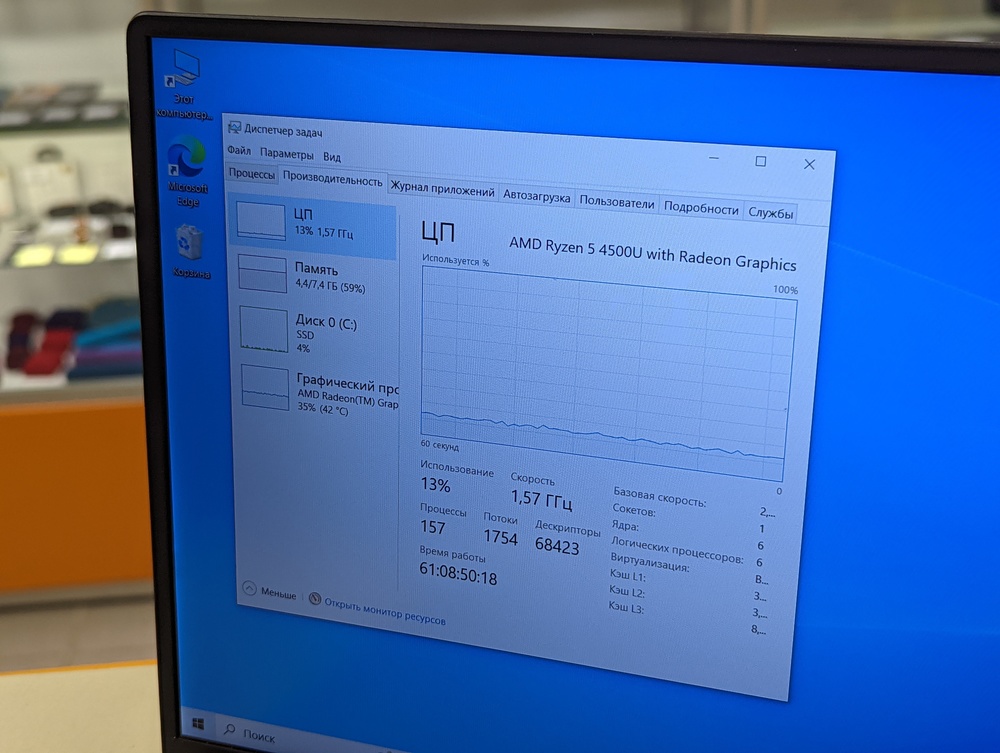
Task: Click the '60 секунд' graph label
Action: tap(439, 444)
